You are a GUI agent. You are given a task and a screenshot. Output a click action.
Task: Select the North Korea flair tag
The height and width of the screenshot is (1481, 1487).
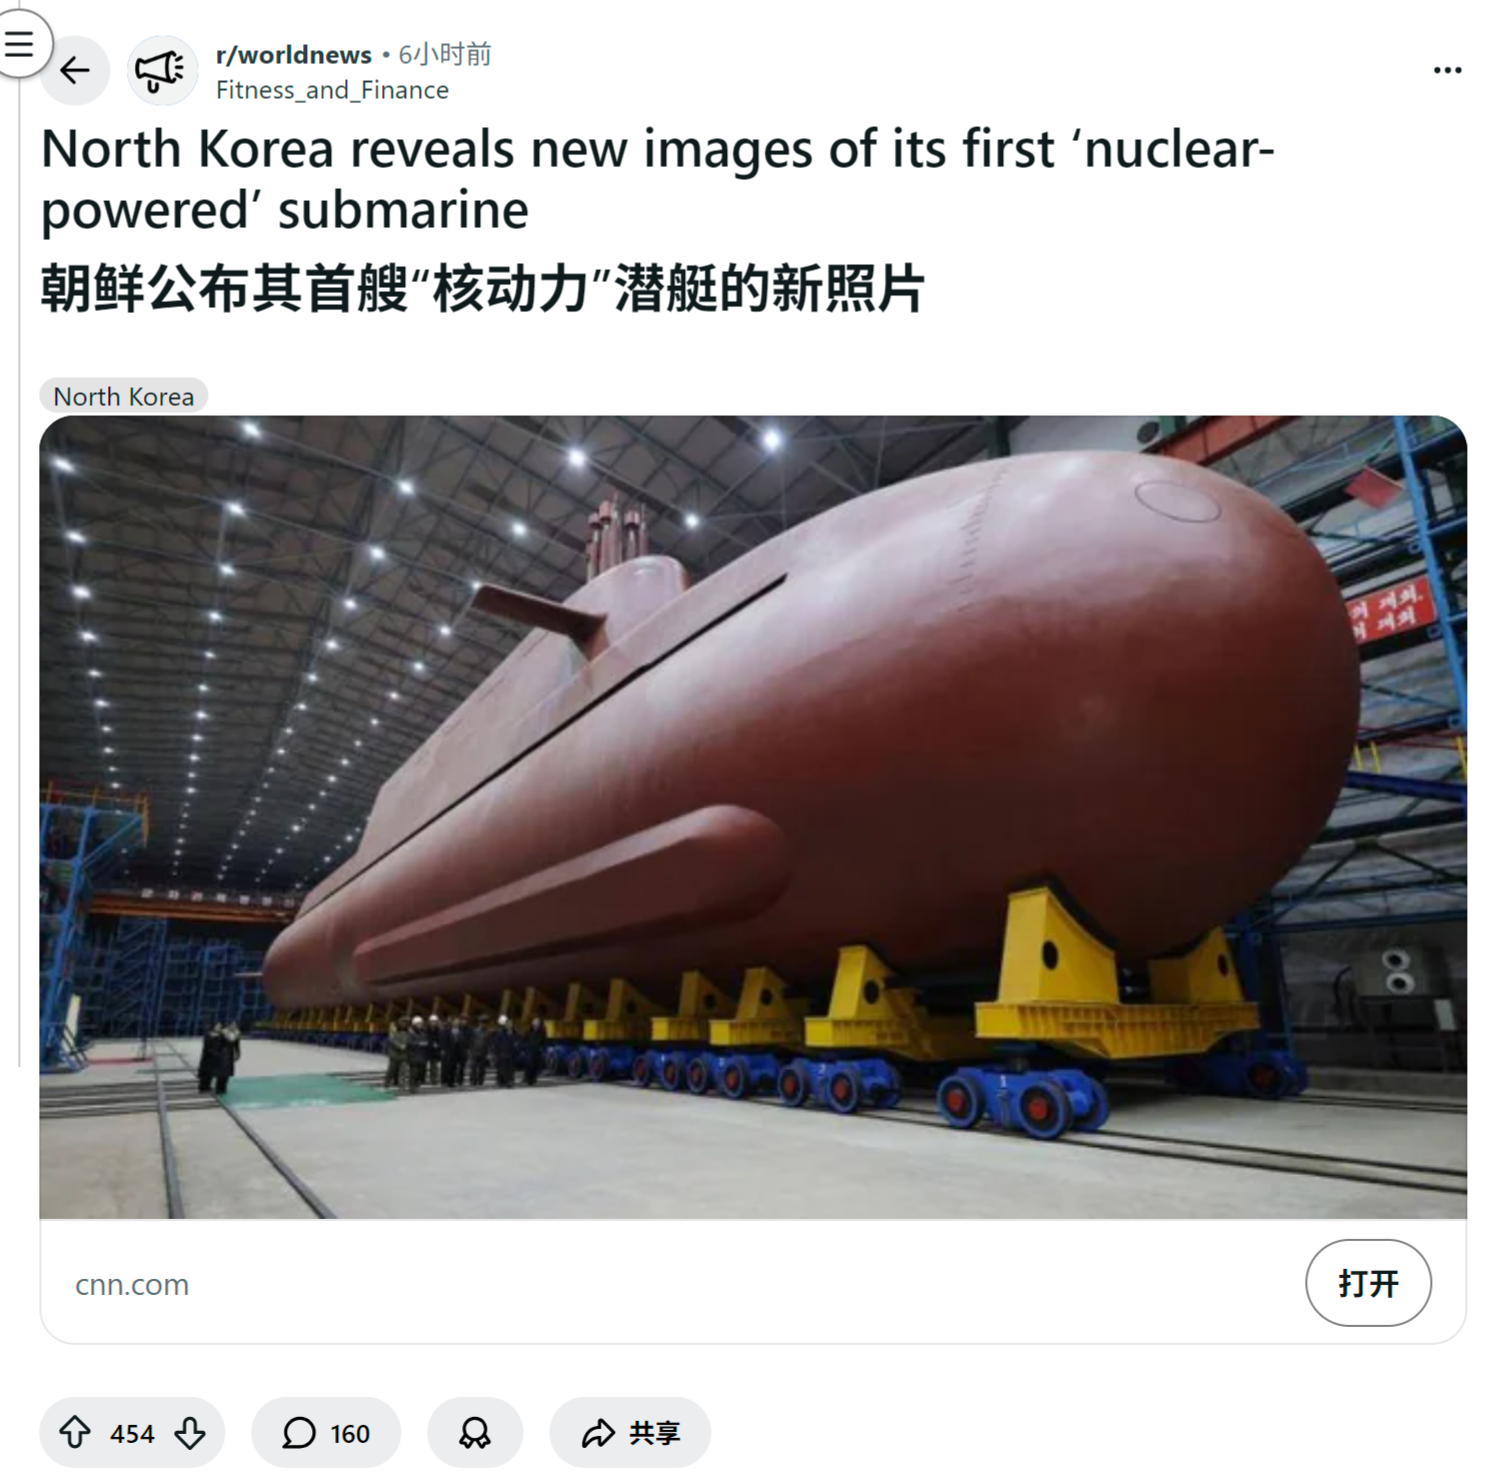point(124,396)
